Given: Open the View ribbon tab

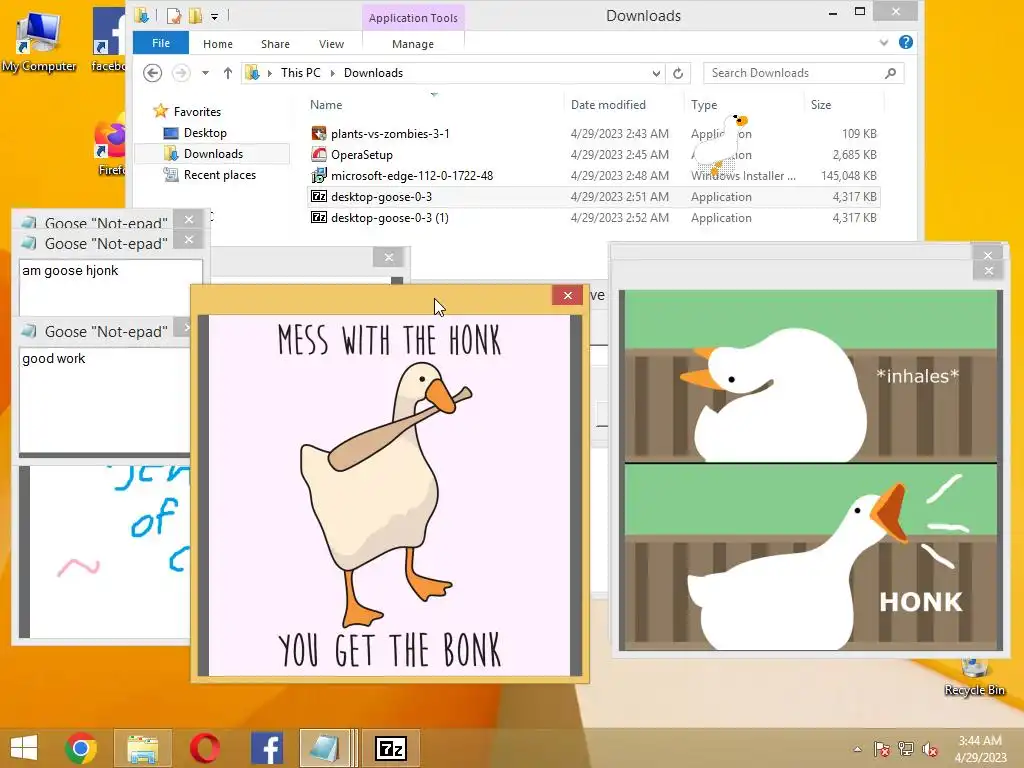Looking at the screenshot, I should click(x=331, y=44).
